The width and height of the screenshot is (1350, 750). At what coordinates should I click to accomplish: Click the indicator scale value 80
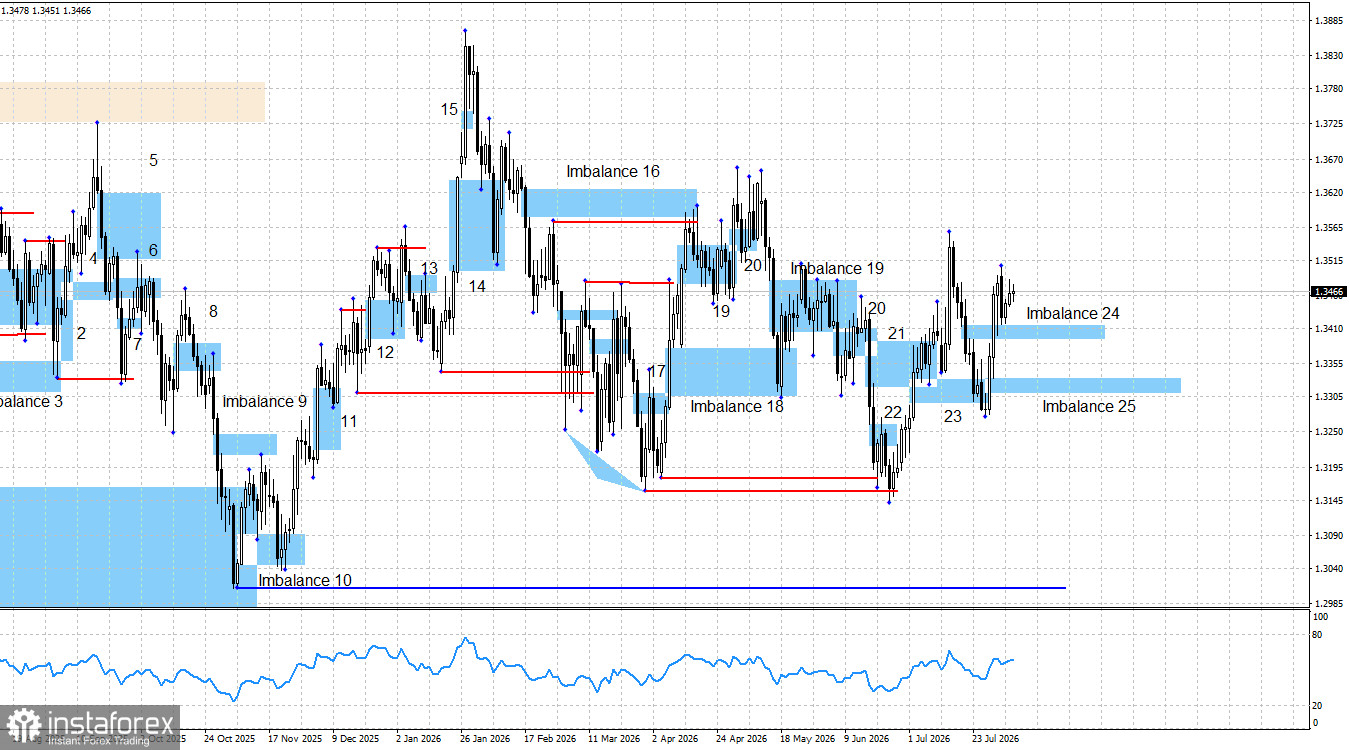[1317, 635]
